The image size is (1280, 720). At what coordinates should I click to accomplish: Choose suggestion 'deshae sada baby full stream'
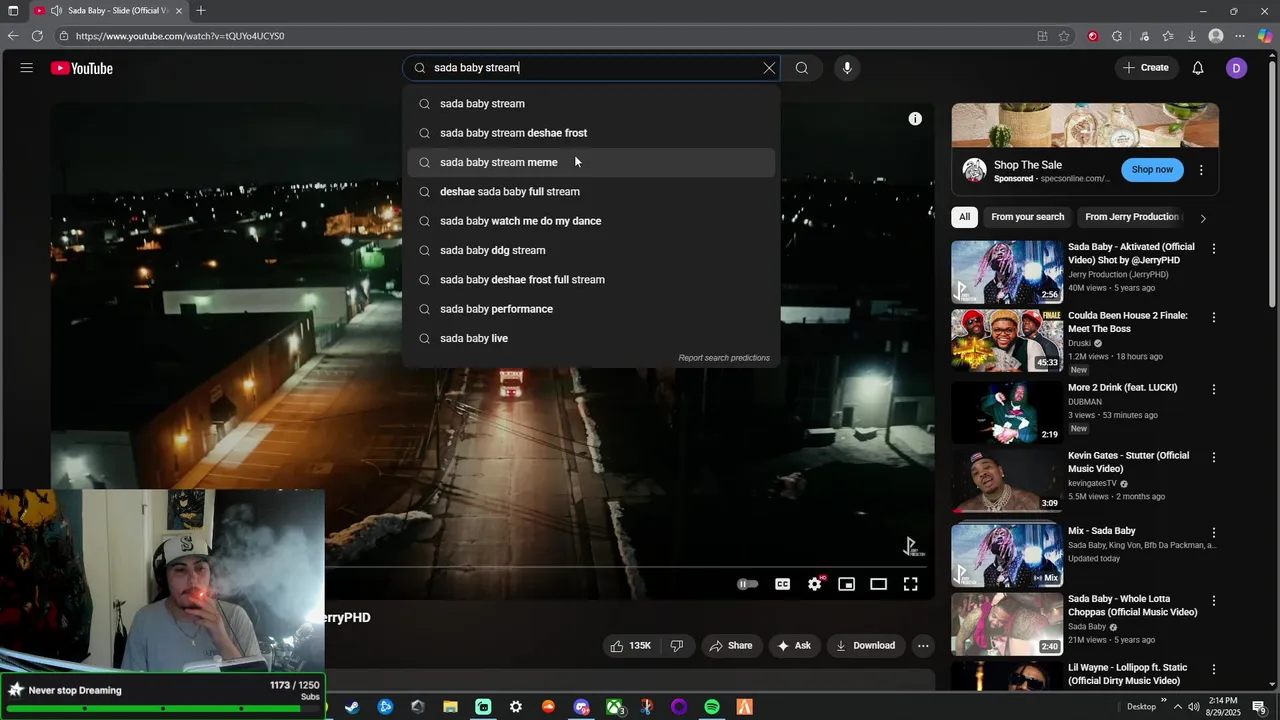click(591, 192)
